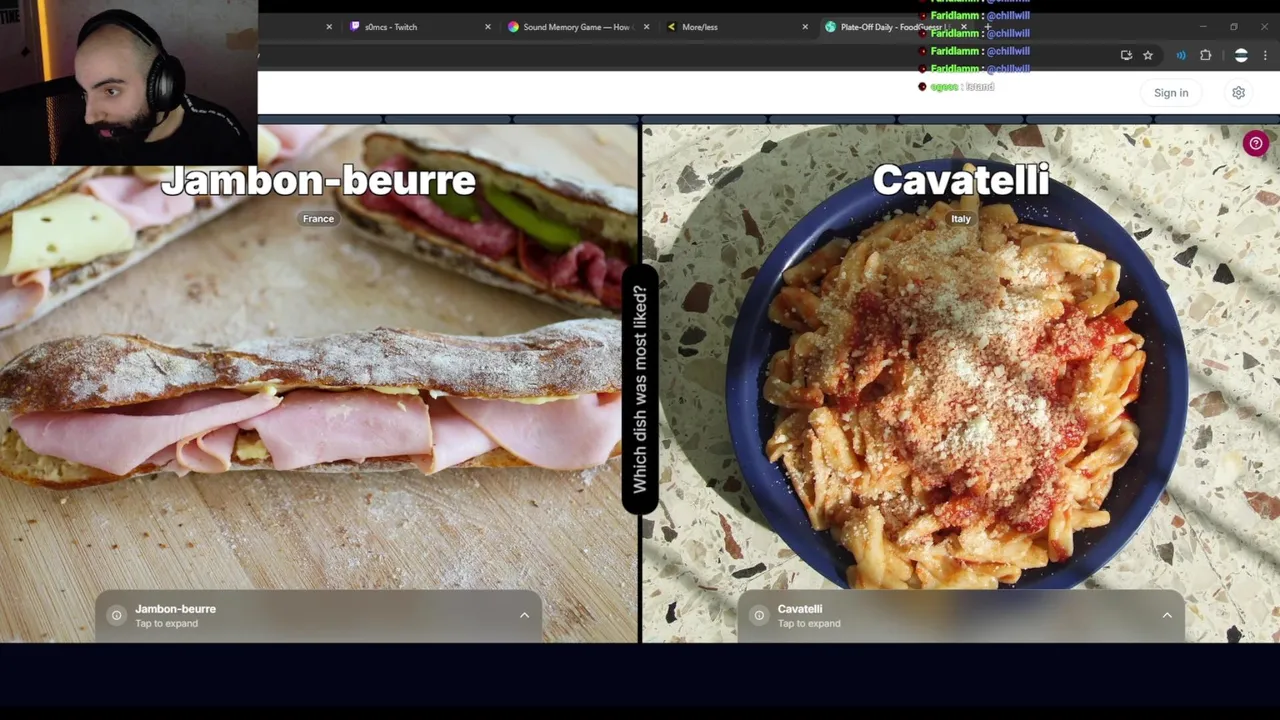Click 'Which dish was most liked?' label

pos(640,389)
